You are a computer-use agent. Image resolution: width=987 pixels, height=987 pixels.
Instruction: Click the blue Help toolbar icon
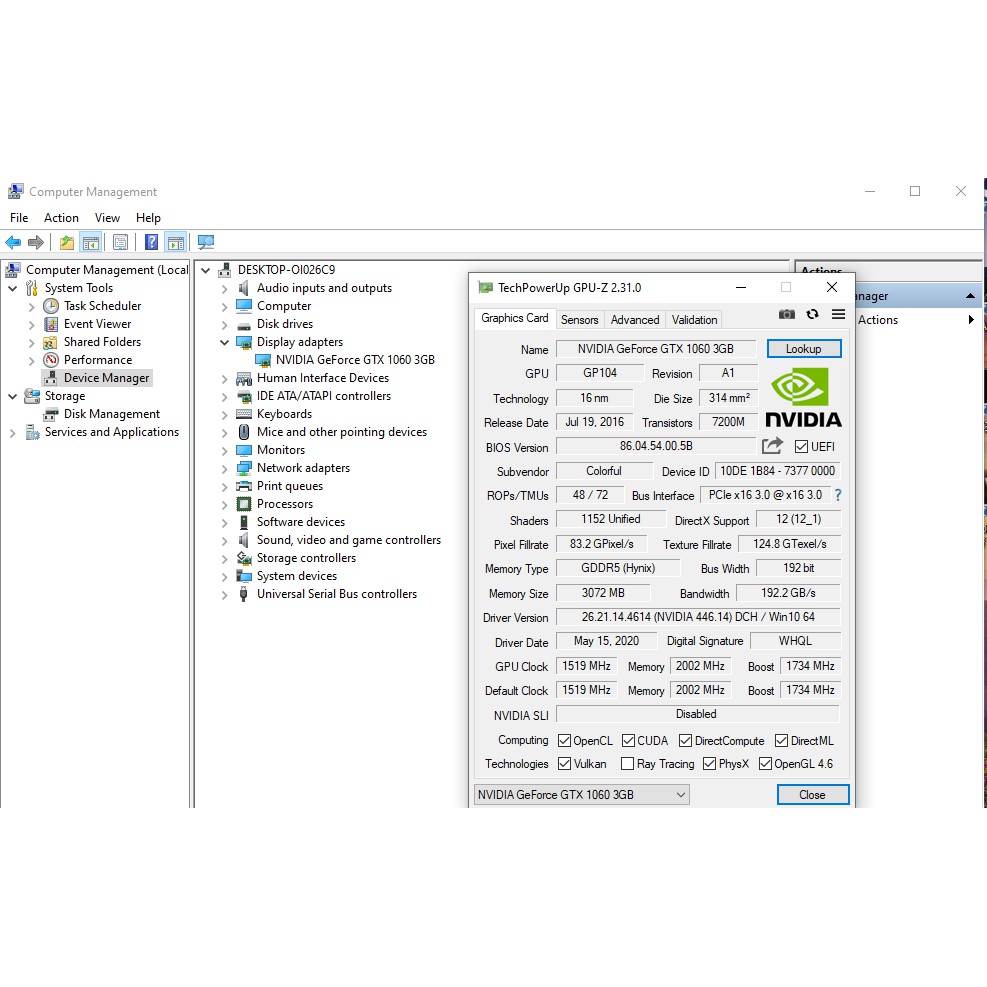[151, 242]
